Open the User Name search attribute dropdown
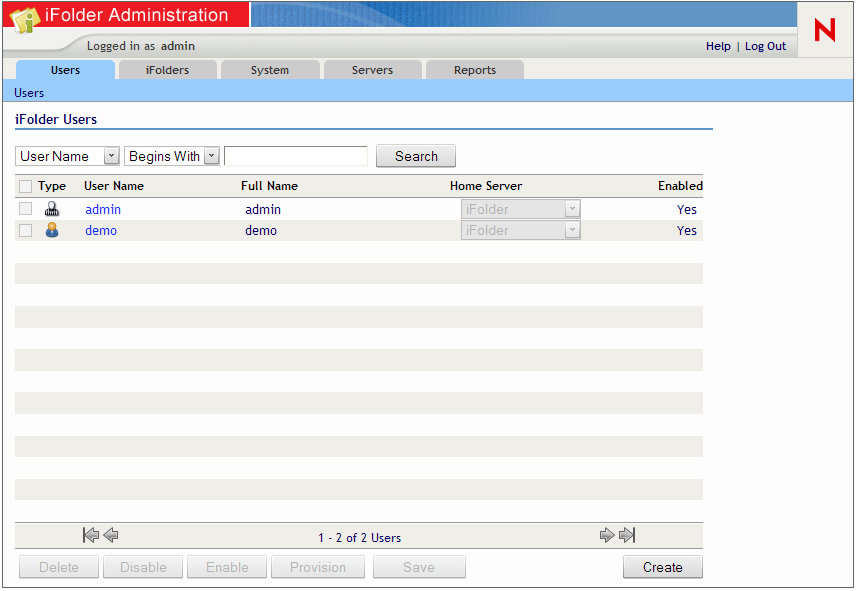The image size is (856, 591). (x=67, y=156)
